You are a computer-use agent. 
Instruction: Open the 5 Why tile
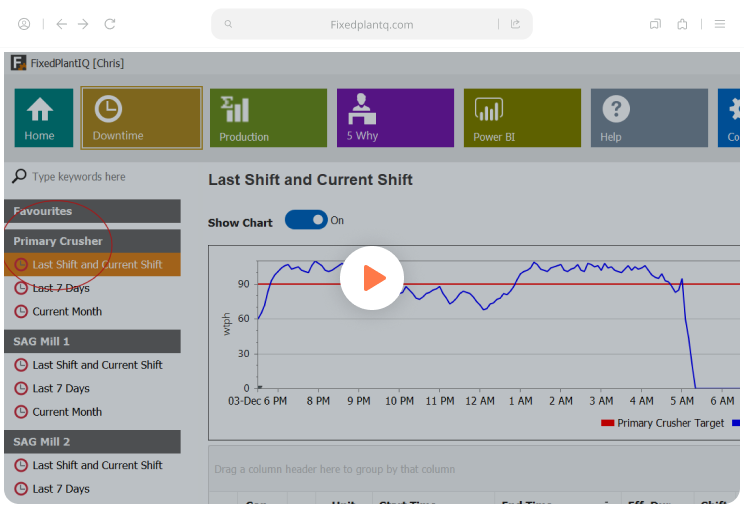(395, 118)
